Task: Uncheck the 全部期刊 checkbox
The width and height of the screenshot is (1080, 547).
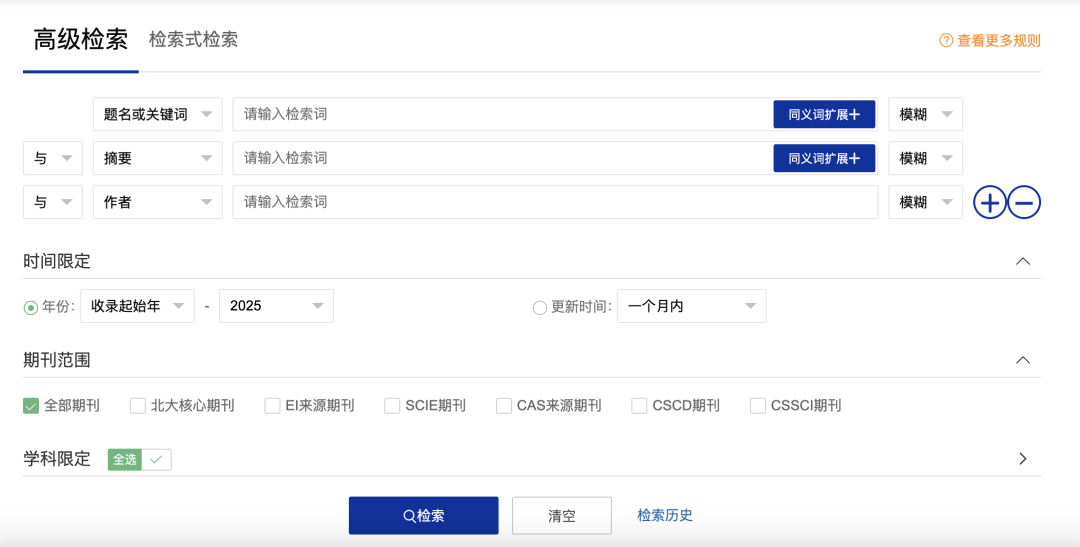Action: click(31, 406)
